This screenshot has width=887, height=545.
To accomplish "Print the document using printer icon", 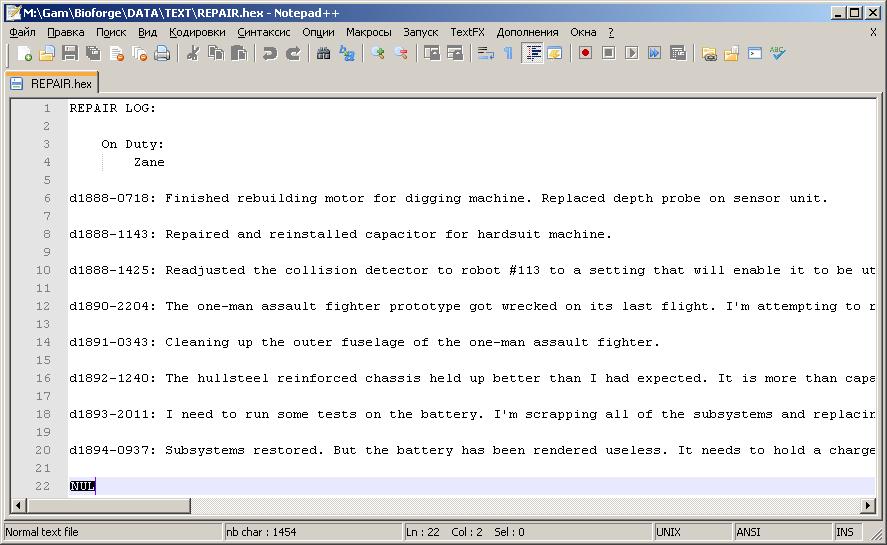I will pyautogui.click(x=162, y=54).
